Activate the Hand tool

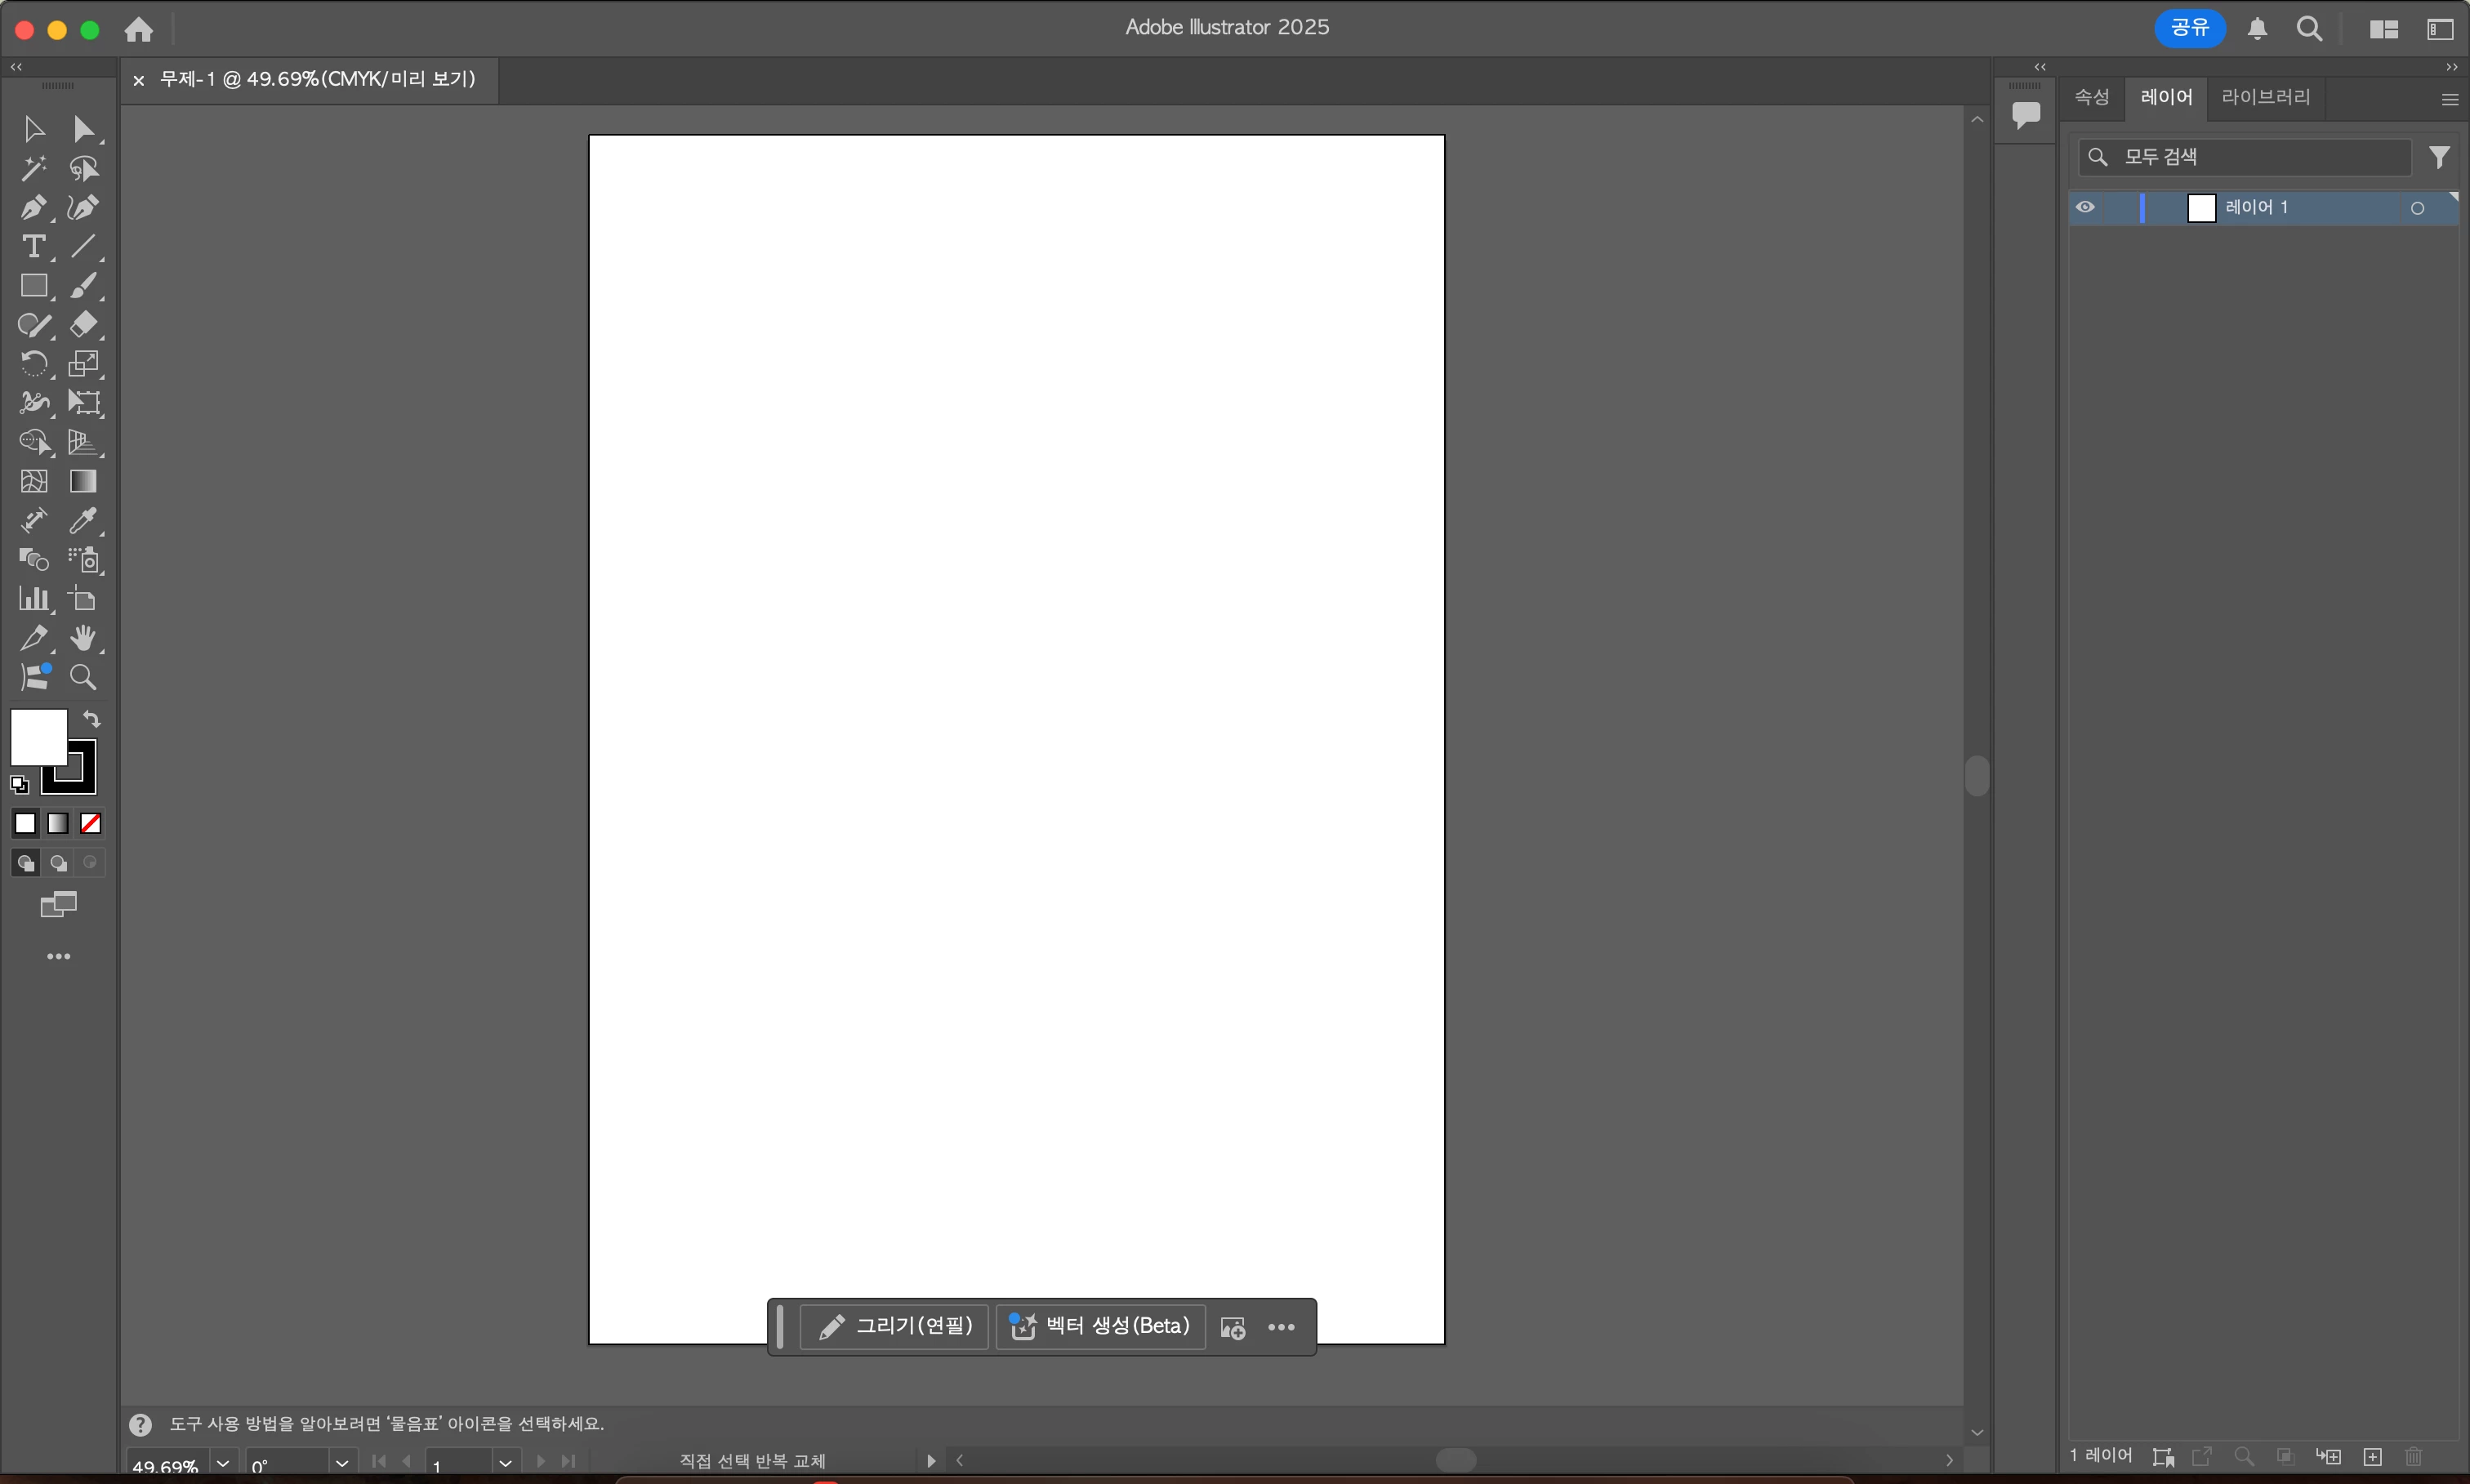83,638
